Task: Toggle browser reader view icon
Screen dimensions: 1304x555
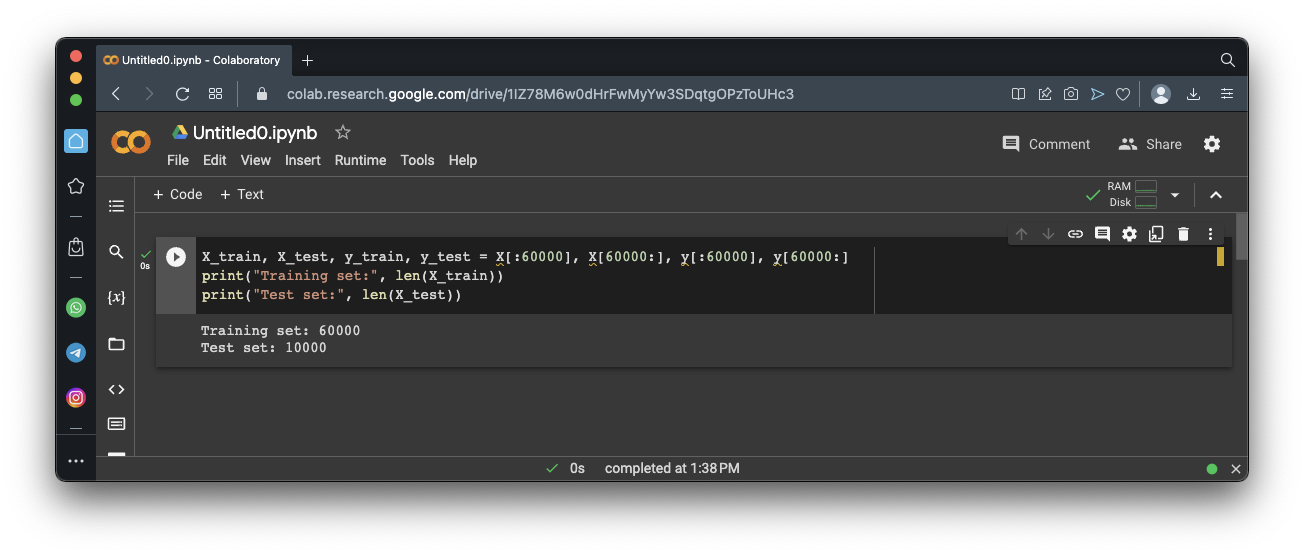Action: pyautogui.click(x=1018, y=94)
